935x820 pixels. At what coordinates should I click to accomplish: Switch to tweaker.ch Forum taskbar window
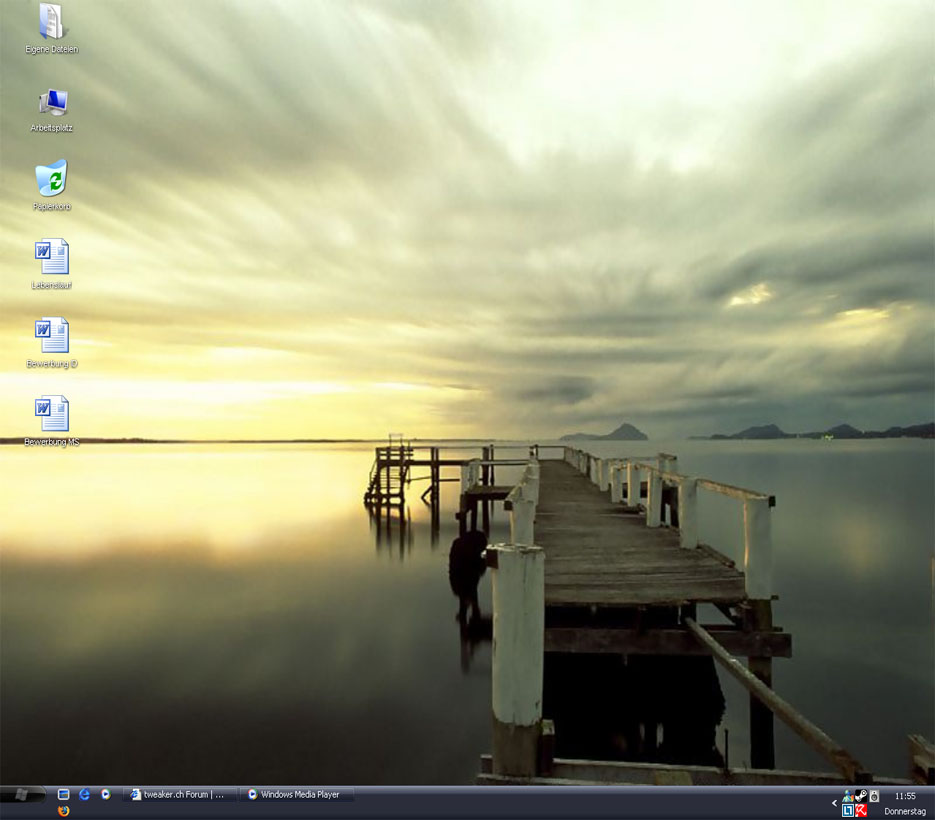coord(180,795)
